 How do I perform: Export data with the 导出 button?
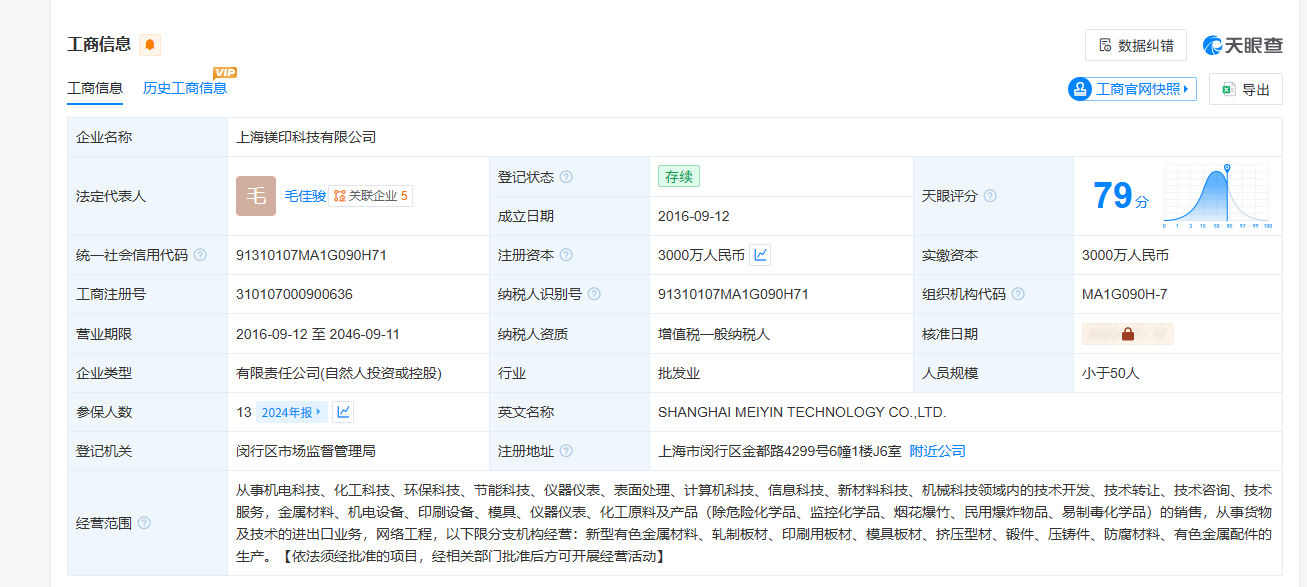(1245, 89)
